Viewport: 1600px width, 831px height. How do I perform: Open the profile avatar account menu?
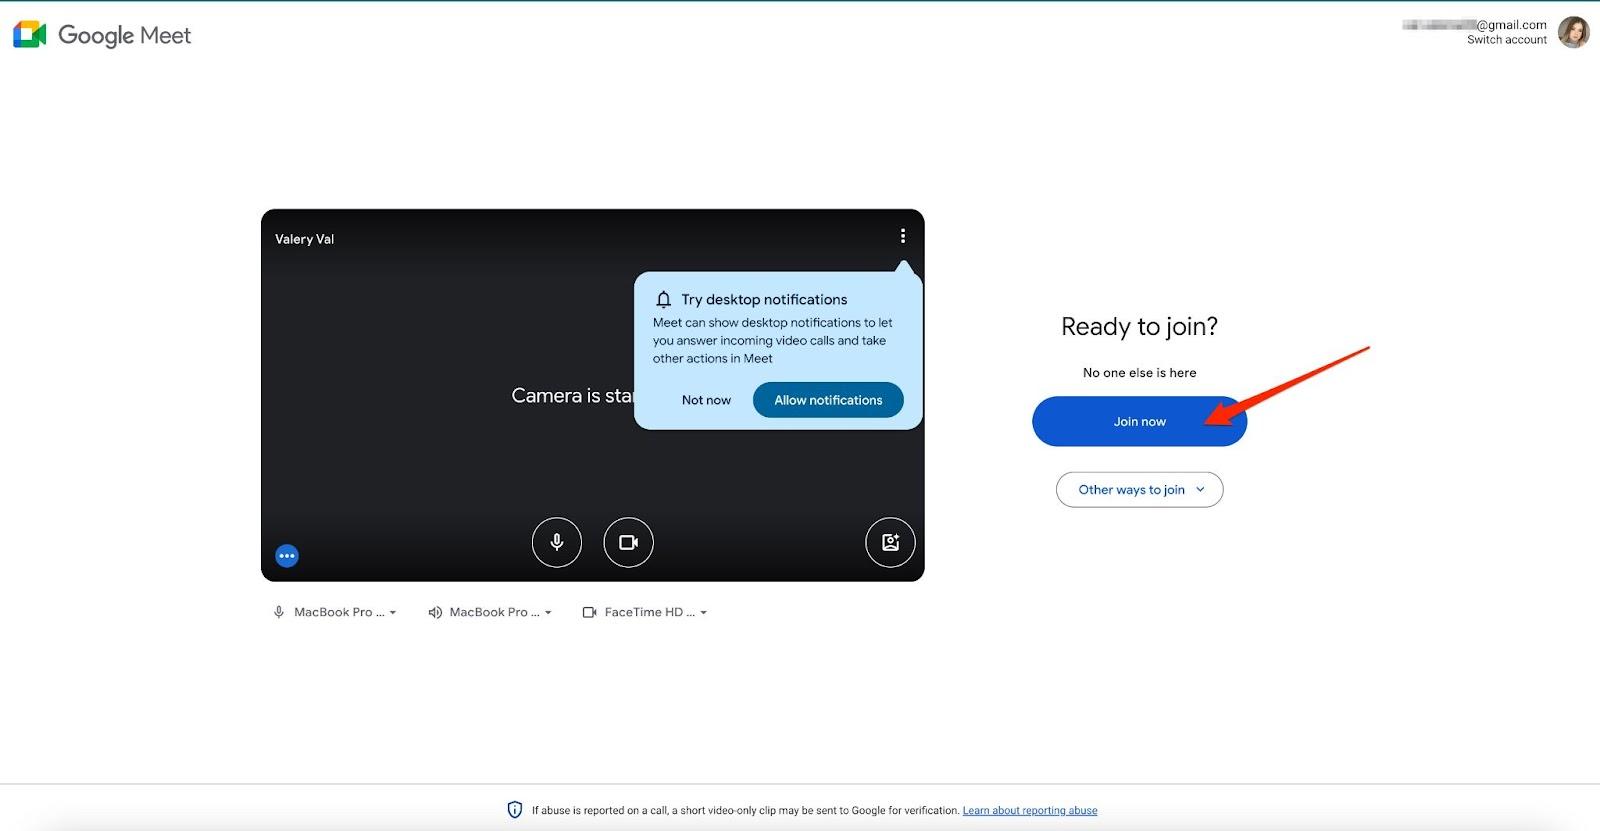pyautogui.click(x=1573, y=32)
